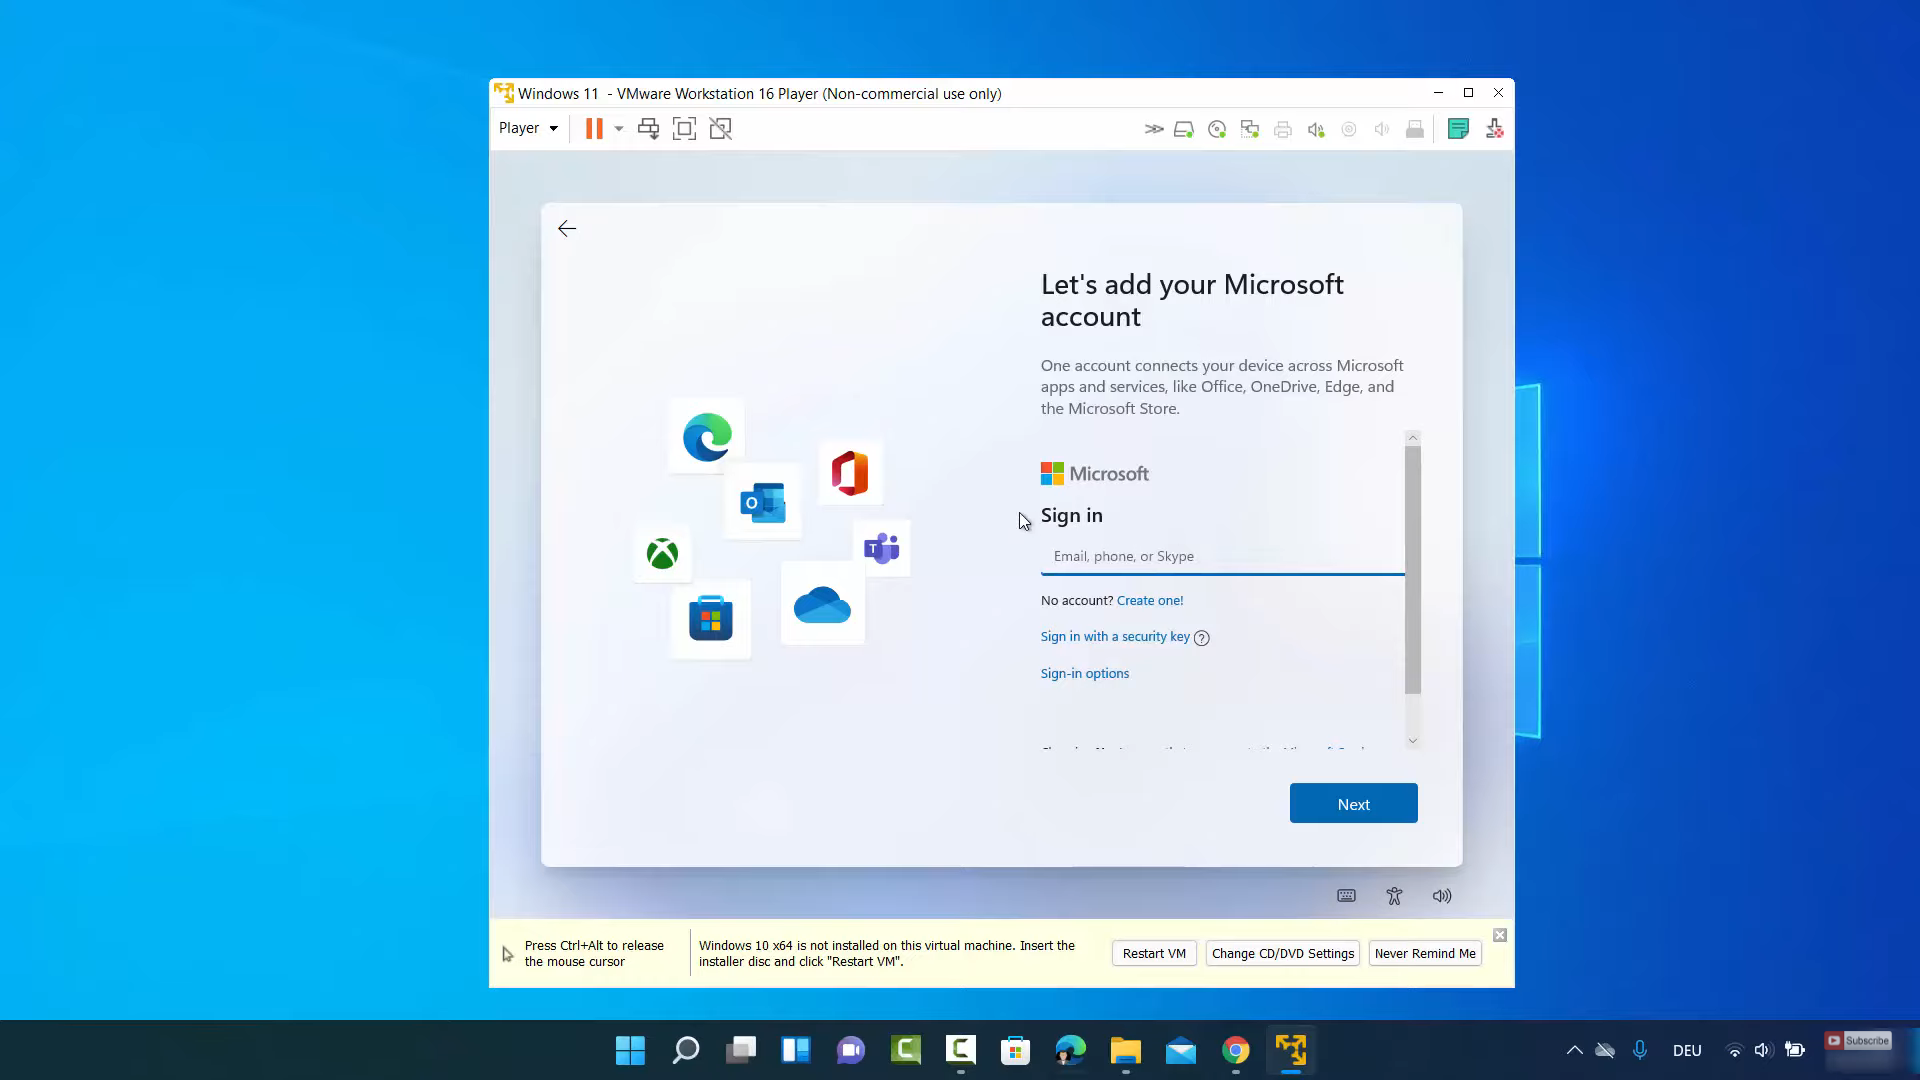1920x1080 pixels.
Task: Click the hard disk device icon
Action: click(1184, 129)
